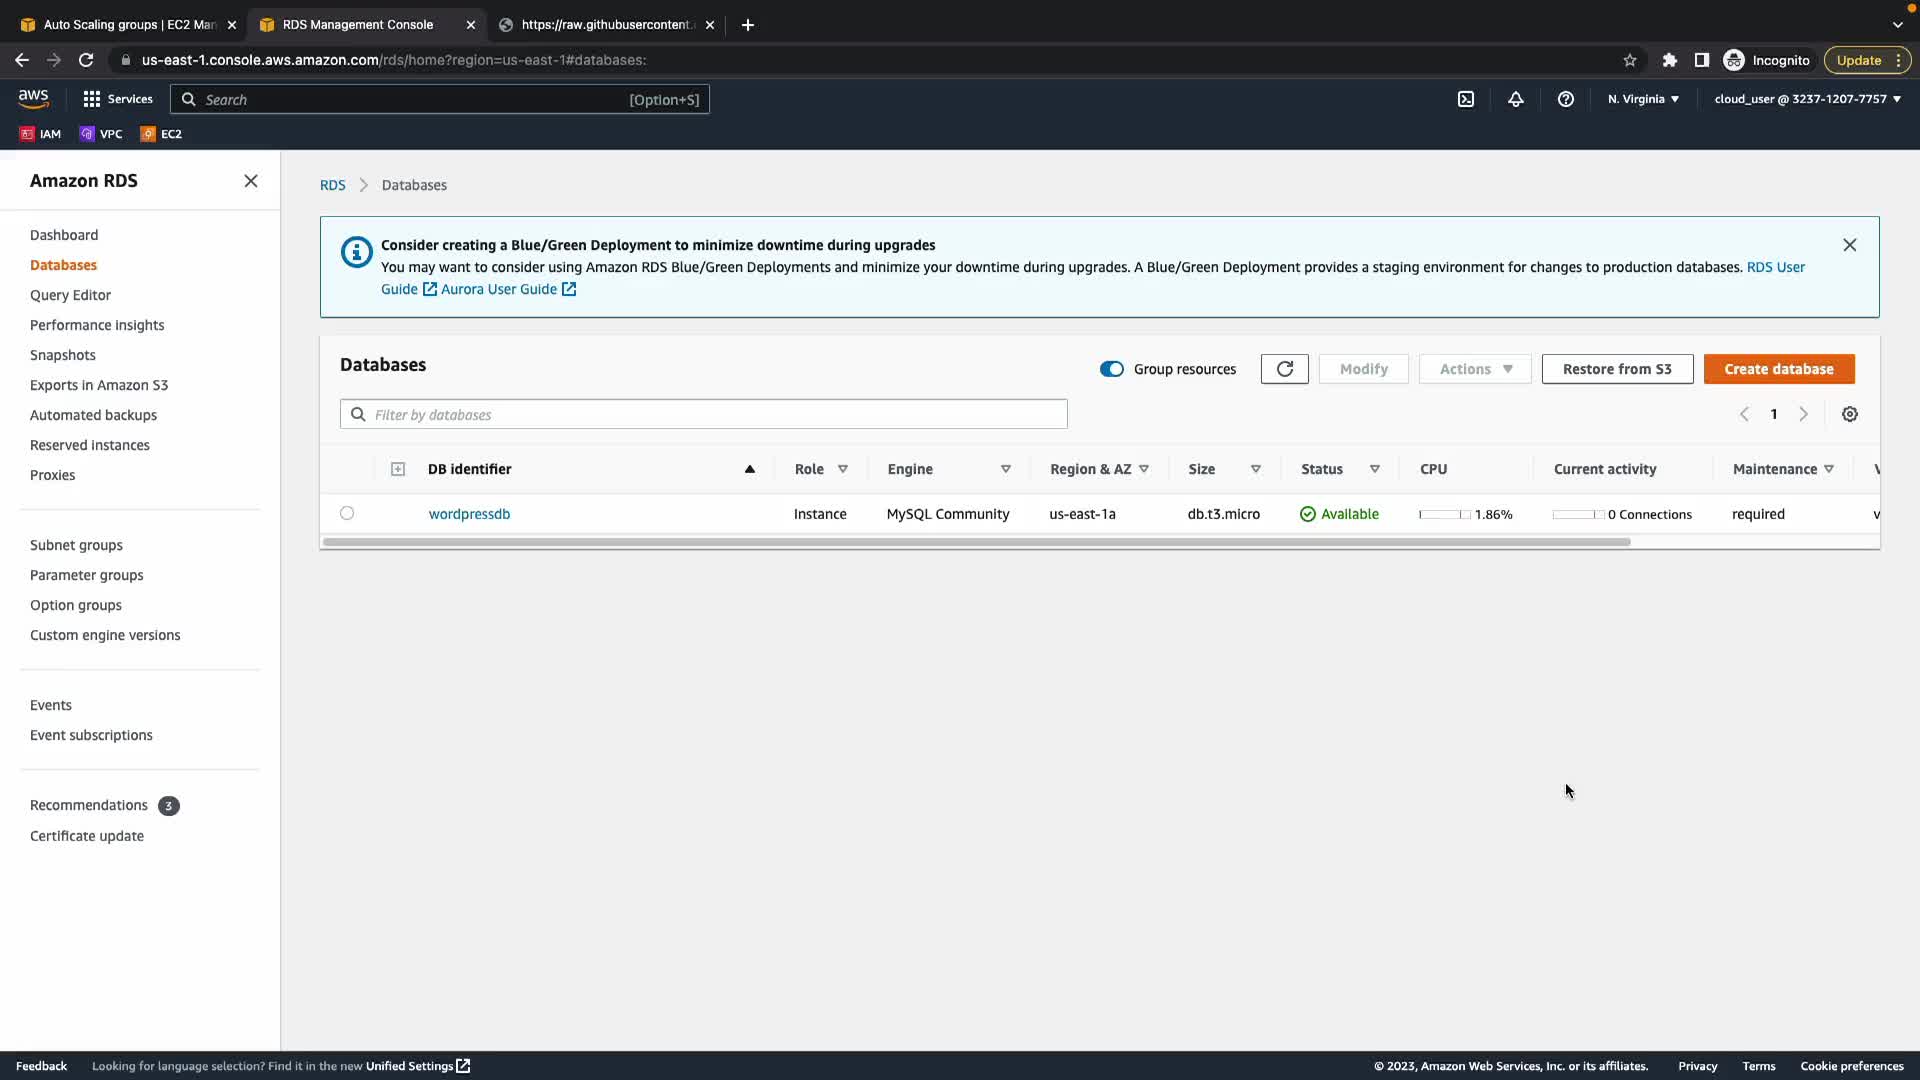Select the wordpressdb radio button
The image size is (1920, 1080).
347,513
